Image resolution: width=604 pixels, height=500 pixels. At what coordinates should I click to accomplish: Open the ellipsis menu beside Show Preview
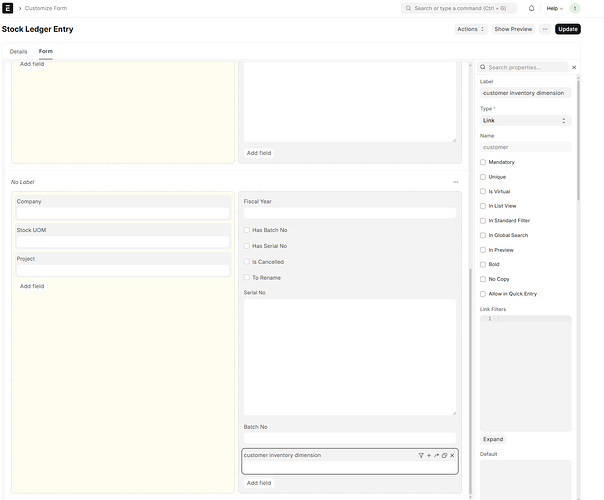[x=545, y=29]
